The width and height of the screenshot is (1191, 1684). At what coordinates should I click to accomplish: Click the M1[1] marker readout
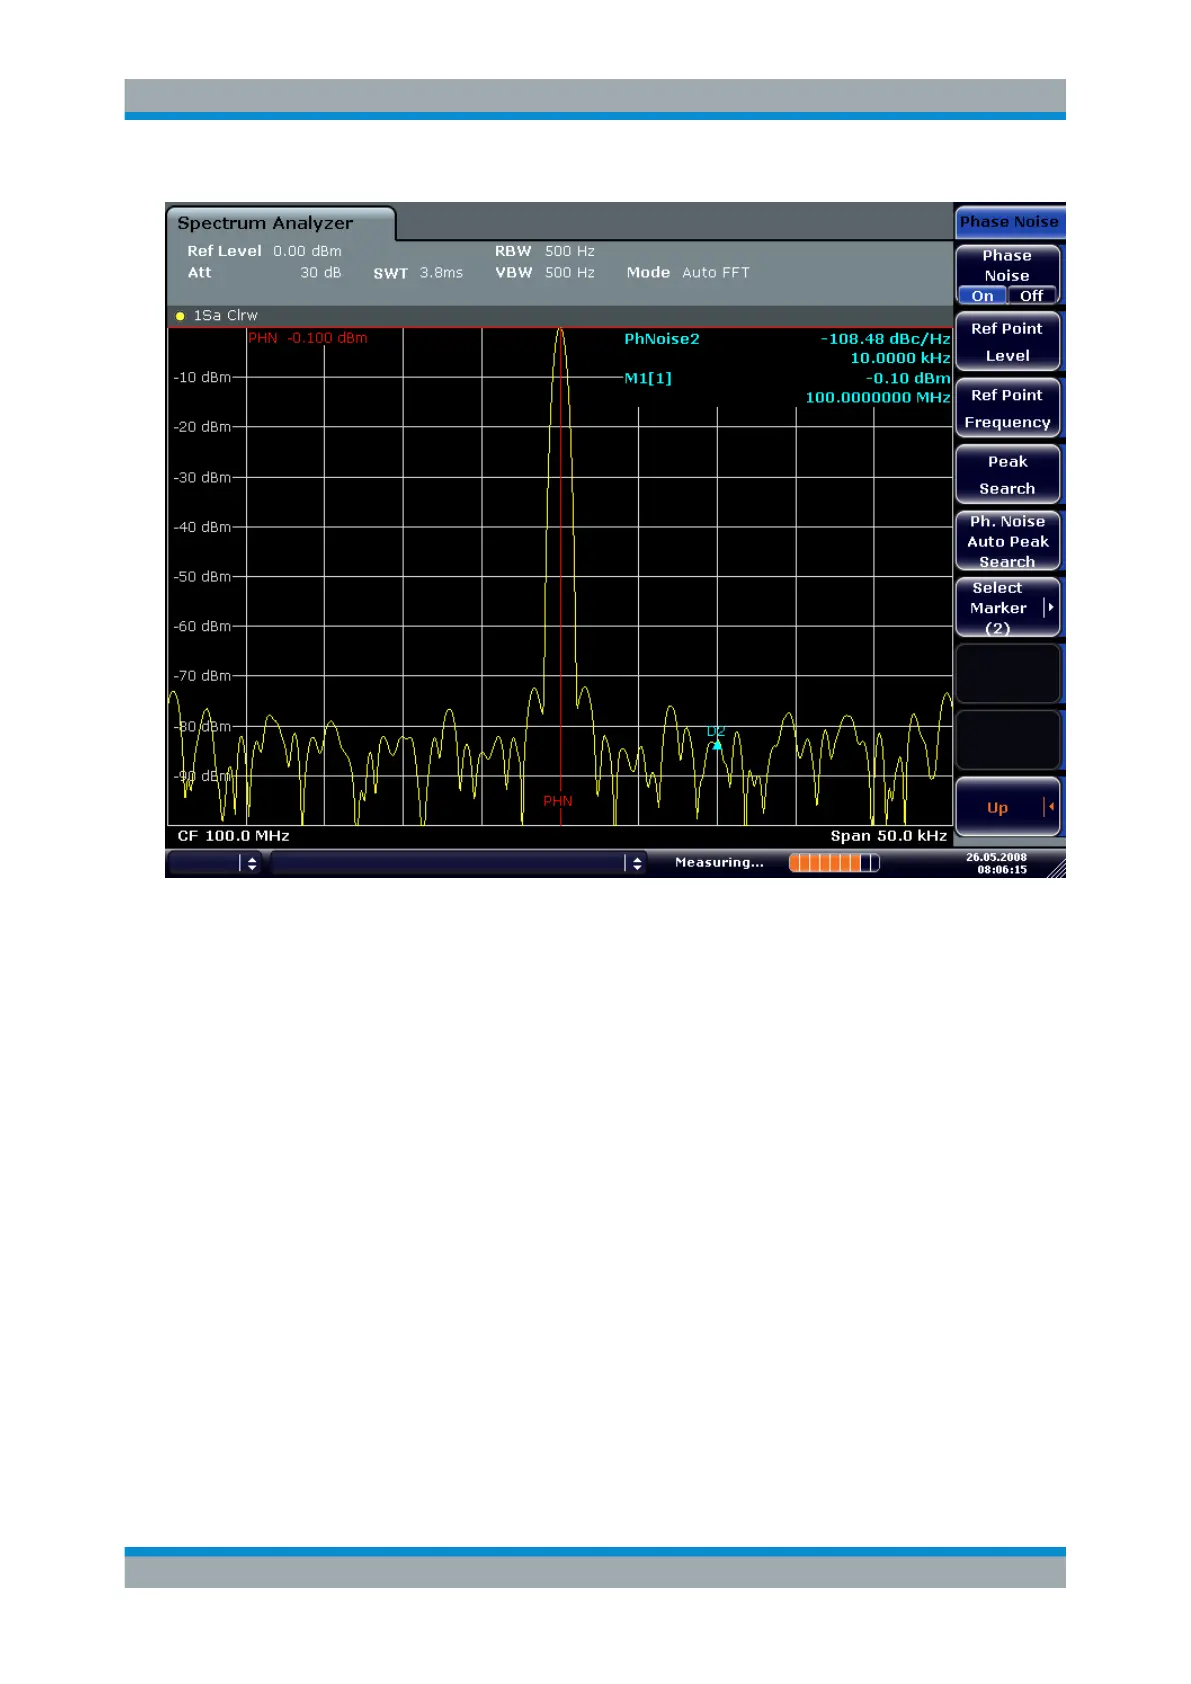[x=648, y=378]
